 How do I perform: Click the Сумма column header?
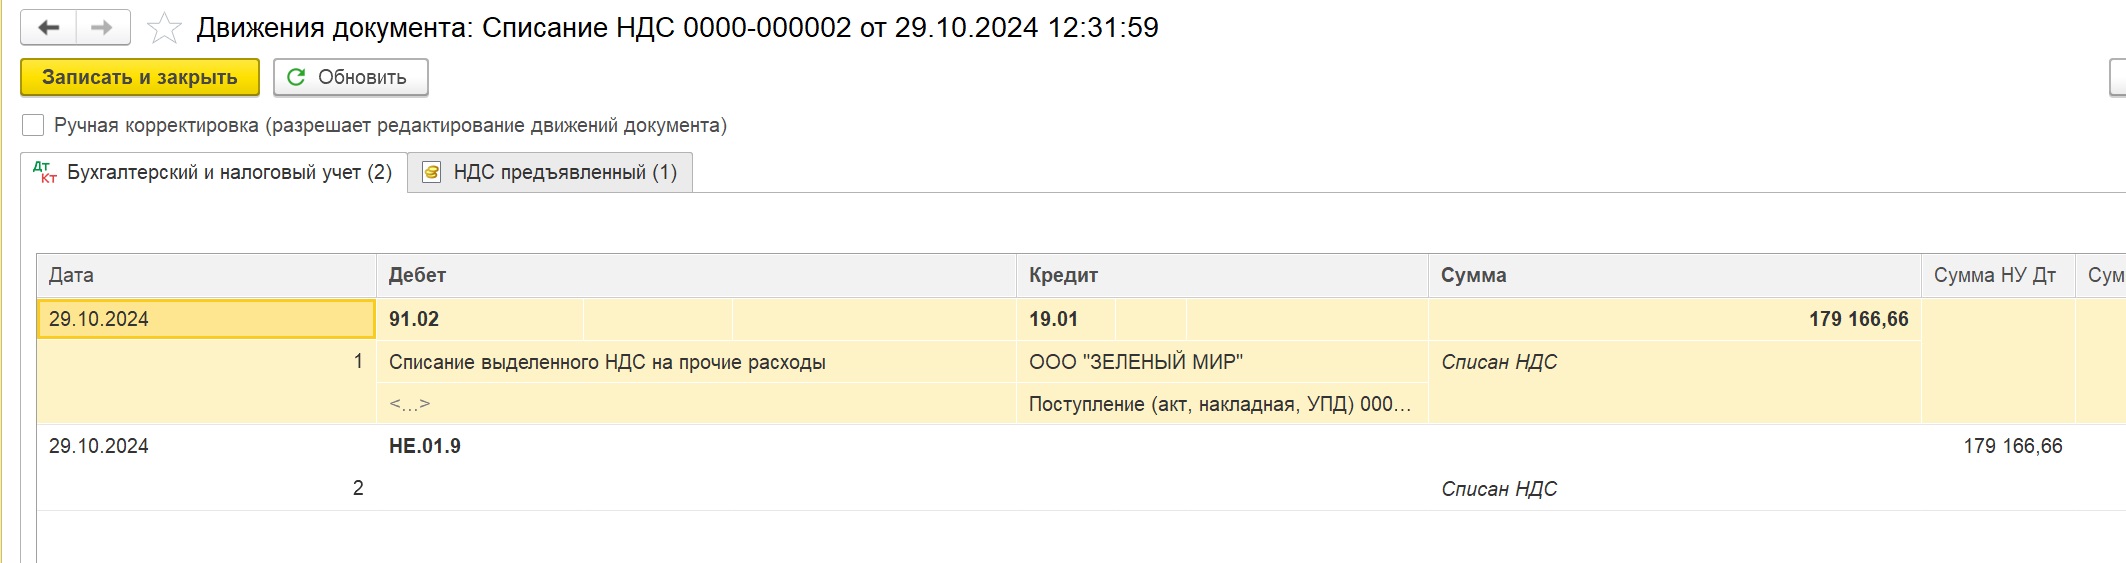click(x=1675, y=275)
